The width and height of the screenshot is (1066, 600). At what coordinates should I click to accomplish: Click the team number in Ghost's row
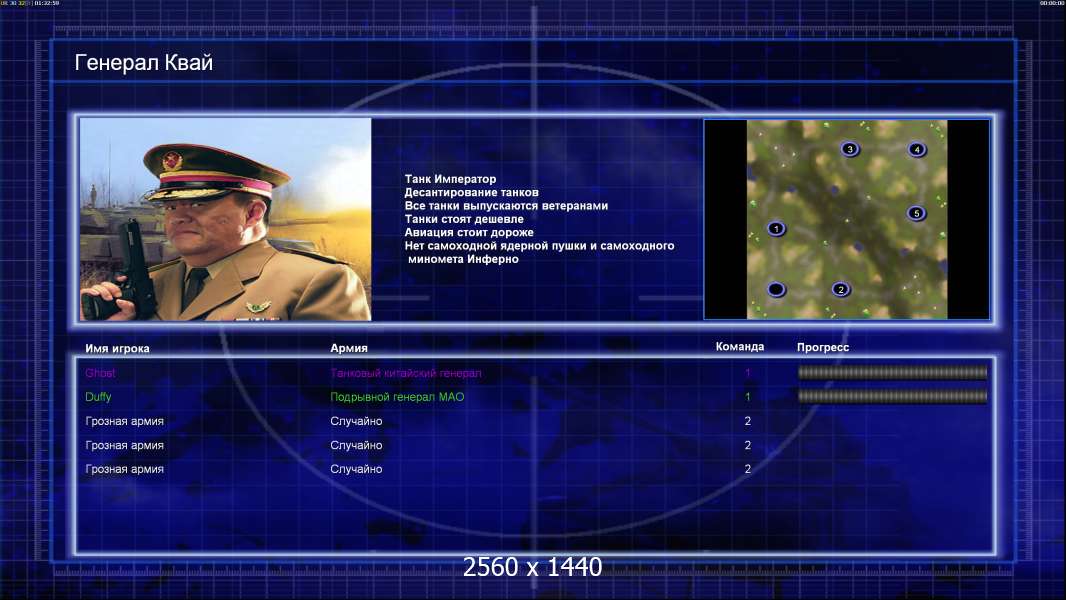pos(748,373)
